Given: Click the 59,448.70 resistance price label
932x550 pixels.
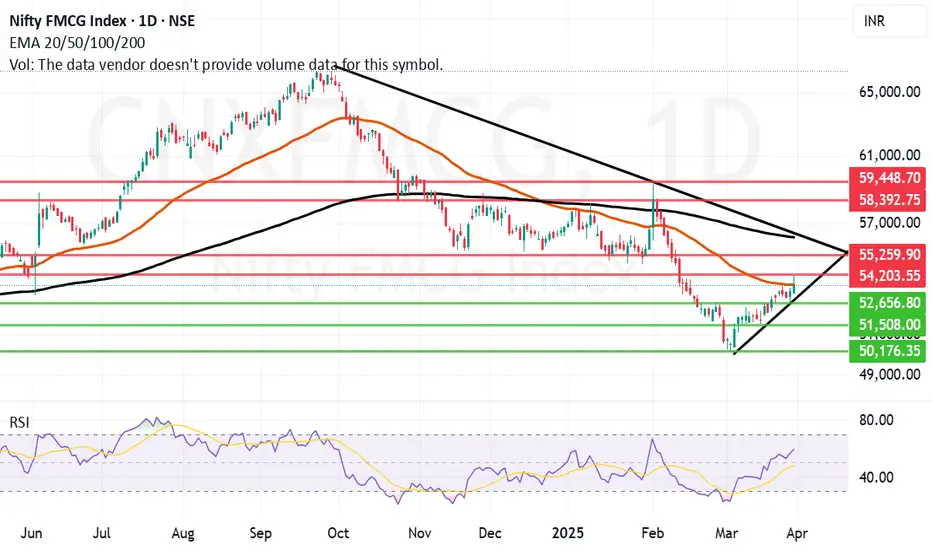Looking at the screenshot, I should tap(888, 178).
